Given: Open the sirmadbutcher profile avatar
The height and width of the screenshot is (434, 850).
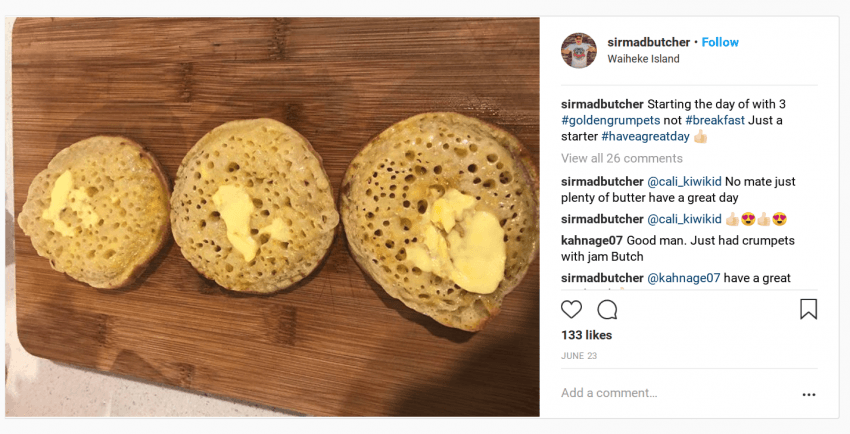Looking at the screenshot, I should pyautogui.click(x=579, y=50).
